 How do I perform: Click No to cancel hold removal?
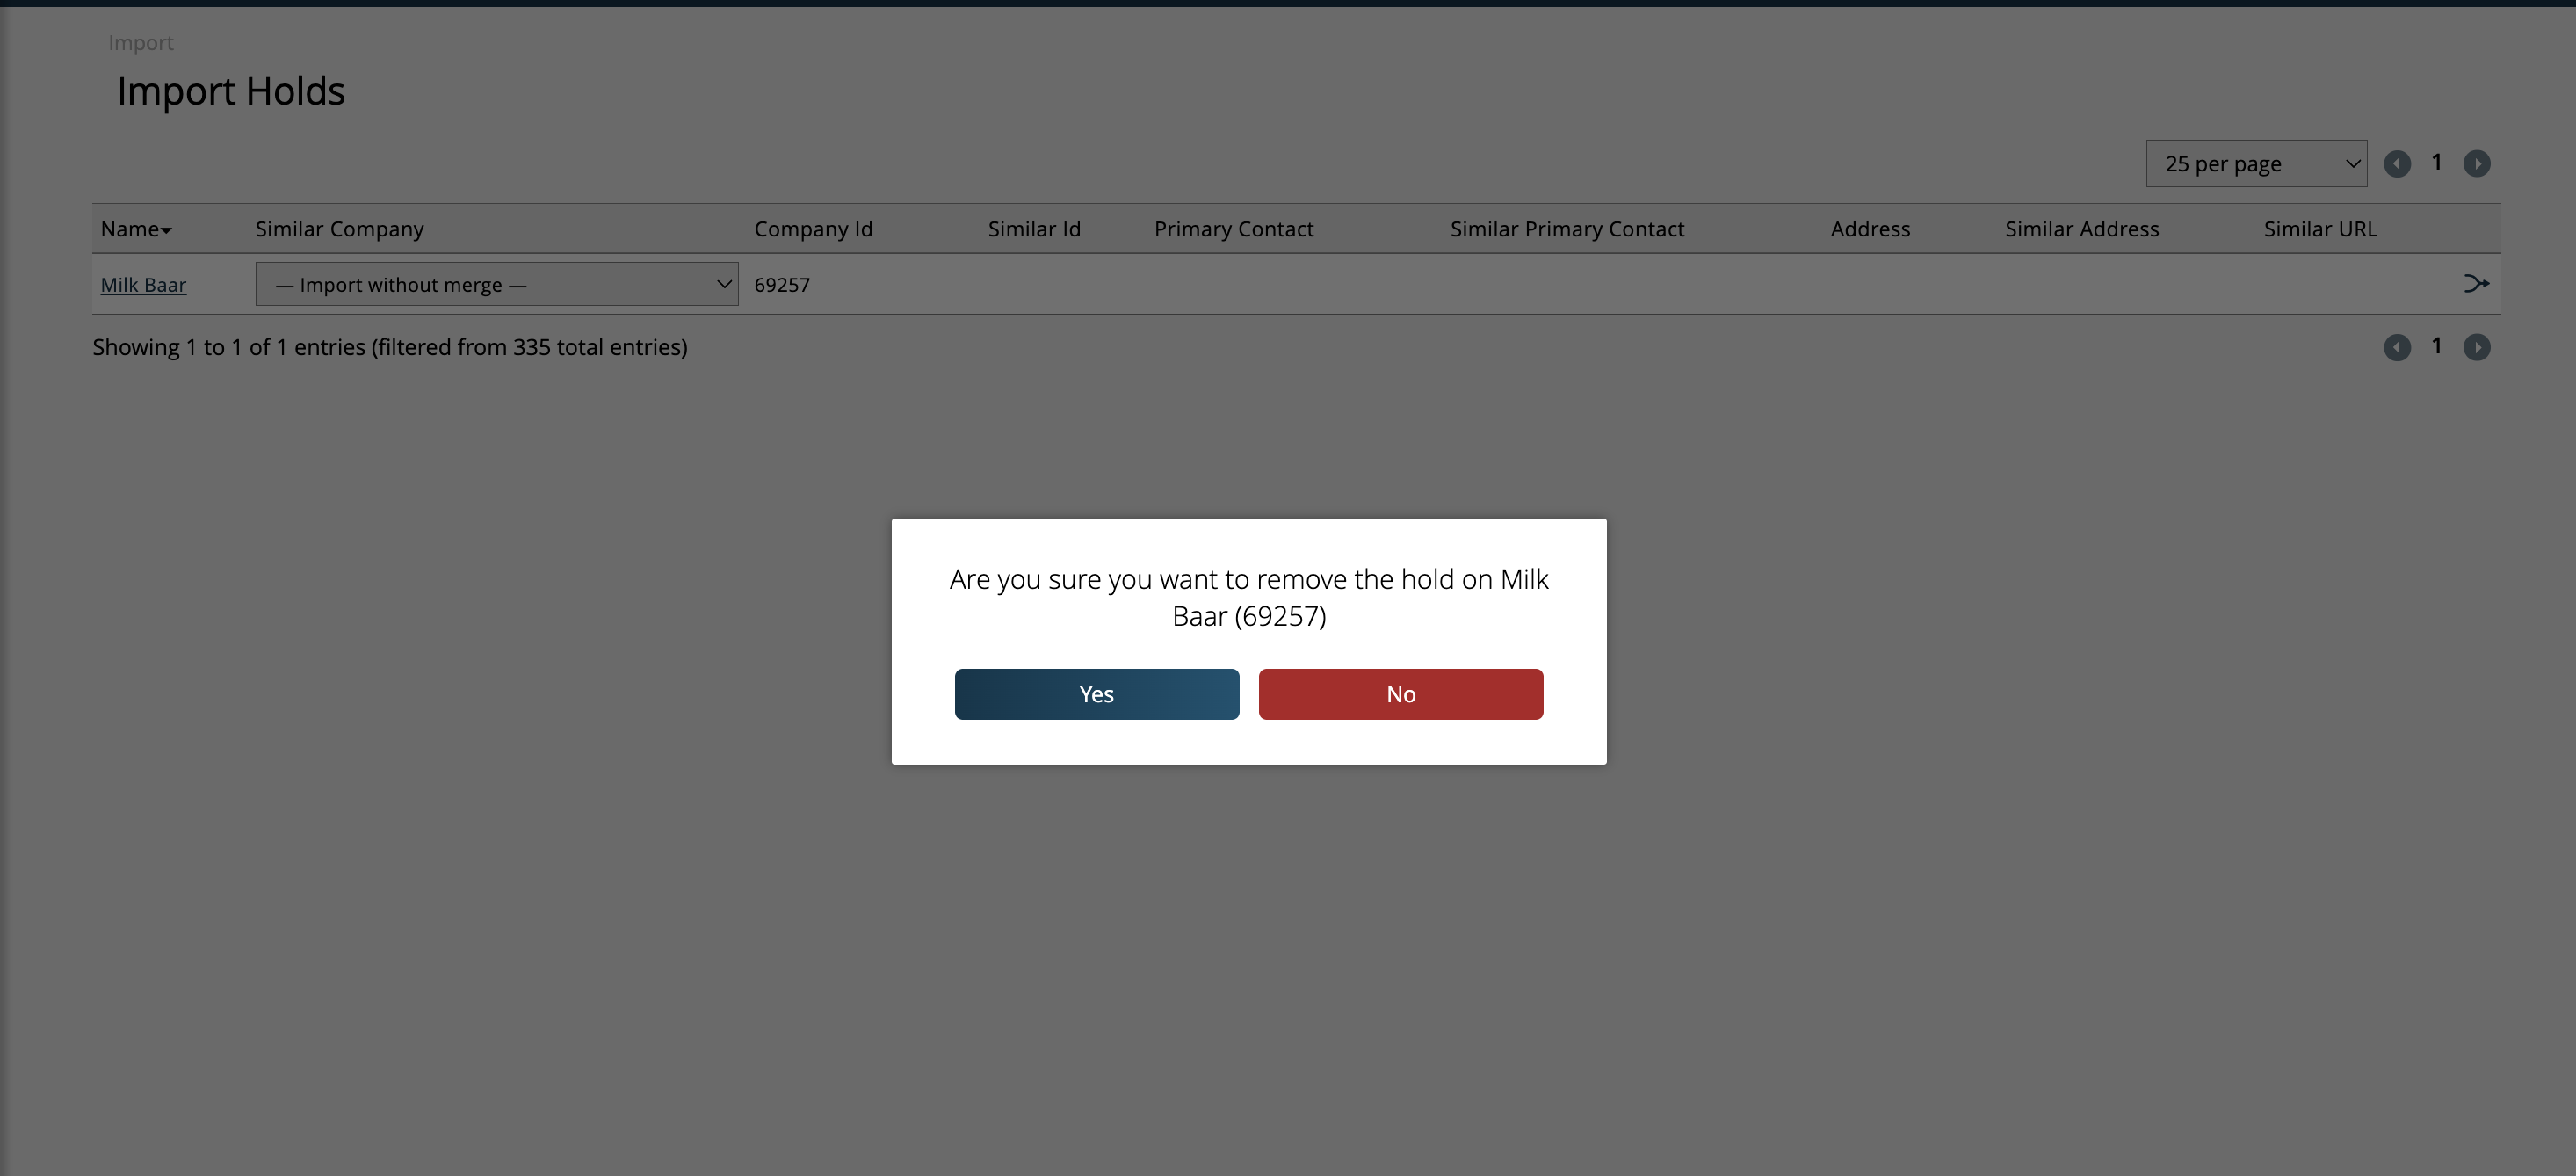[x=1400, y=694]
